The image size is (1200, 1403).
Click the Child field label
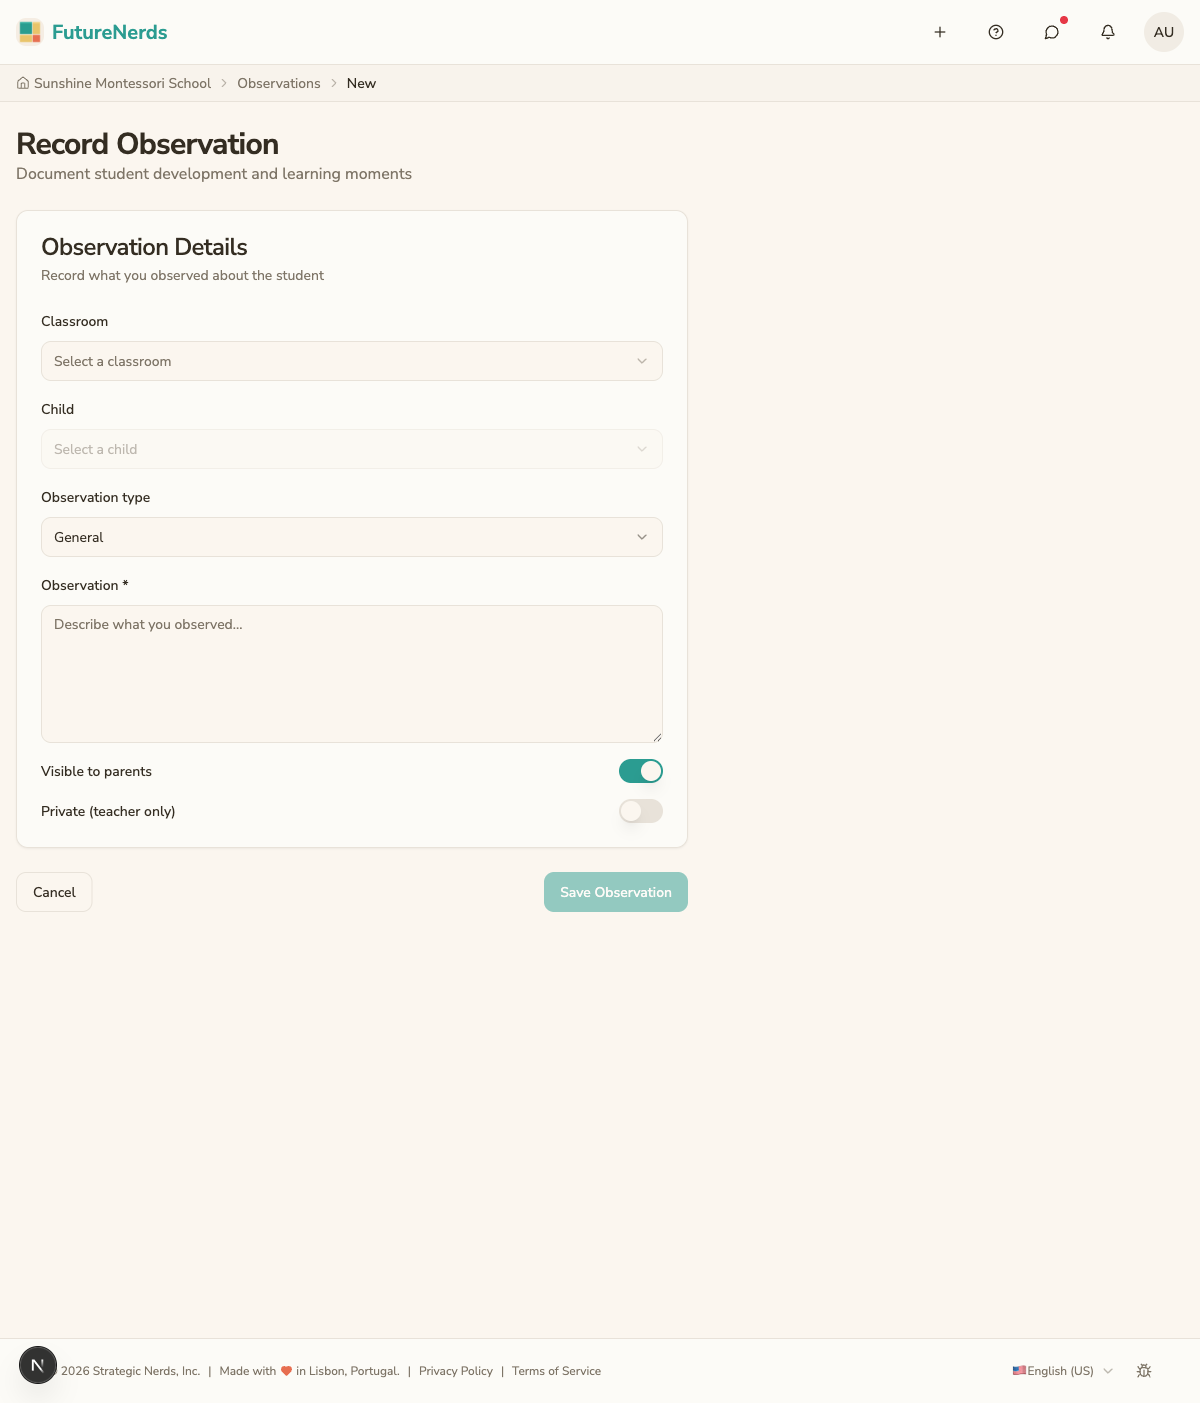(x=57, y=409)
